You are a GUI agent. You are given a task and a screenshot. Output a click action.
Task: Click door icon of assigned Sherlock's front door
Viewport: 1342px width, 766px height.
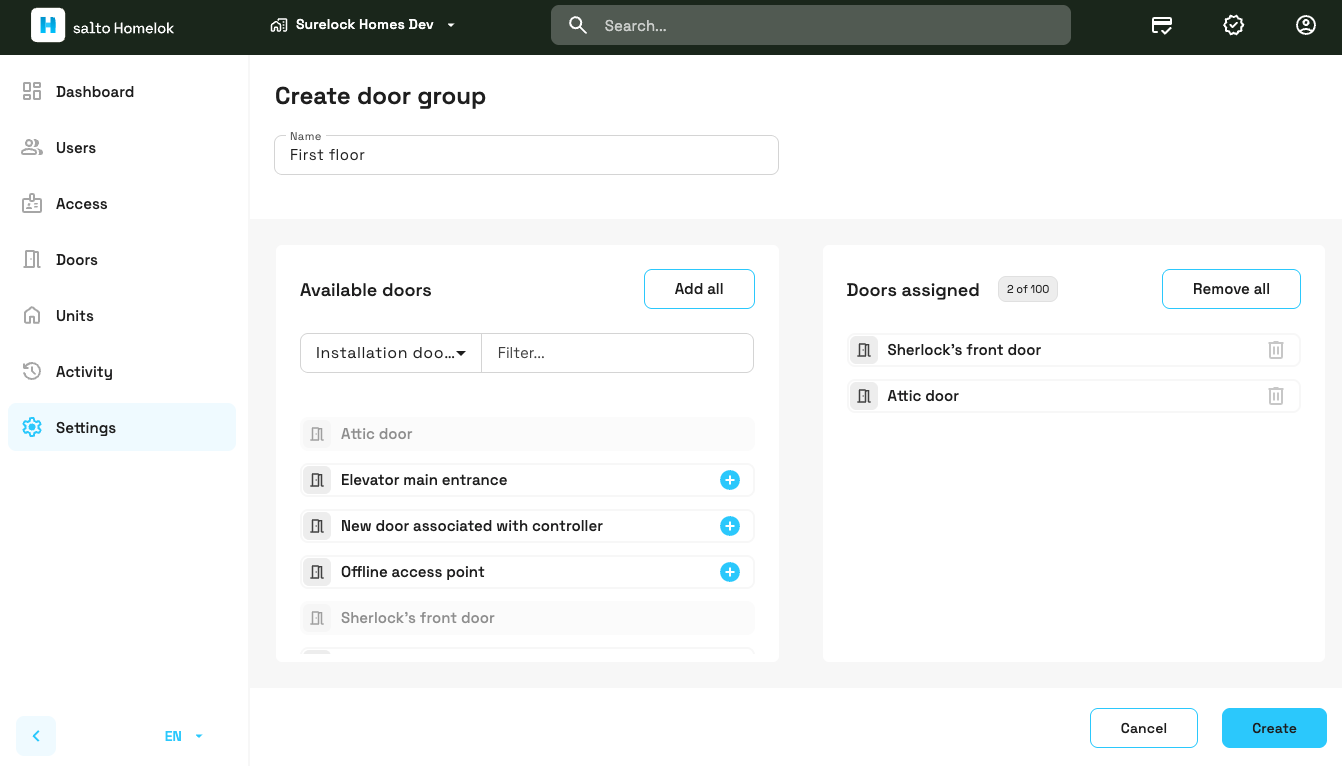[x=864, y=350]
